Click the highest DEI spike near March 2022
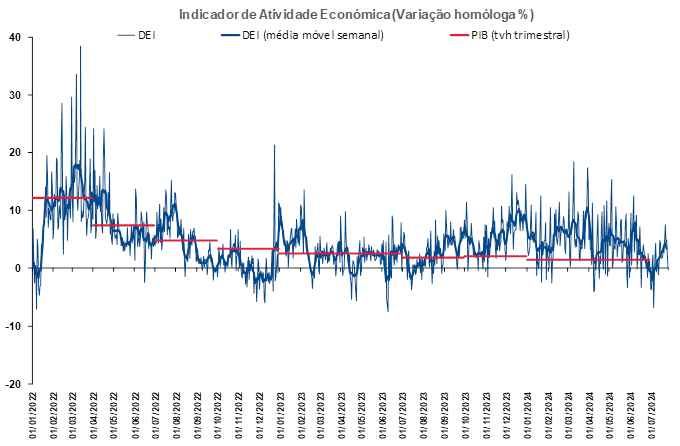The width and height of the screenshot is (680, 446). point(80,47)
